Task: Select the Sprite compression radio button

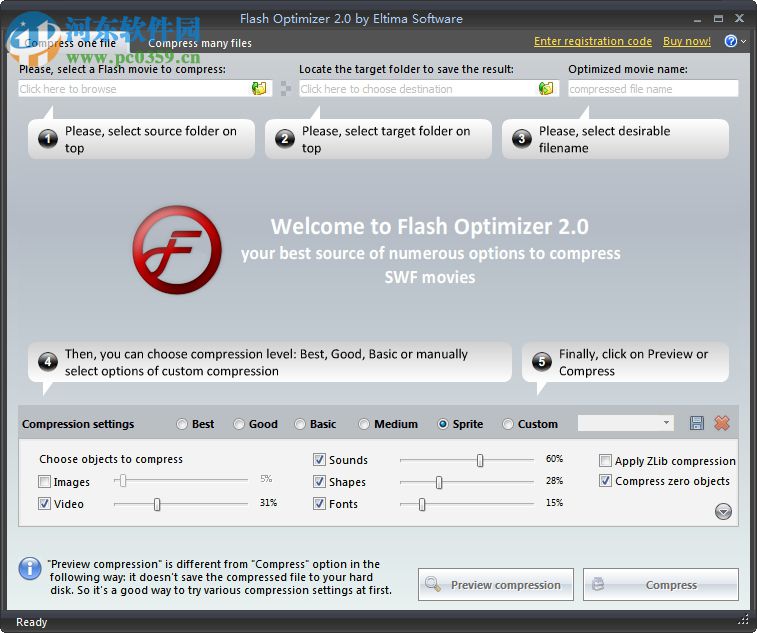Action: 443,424
